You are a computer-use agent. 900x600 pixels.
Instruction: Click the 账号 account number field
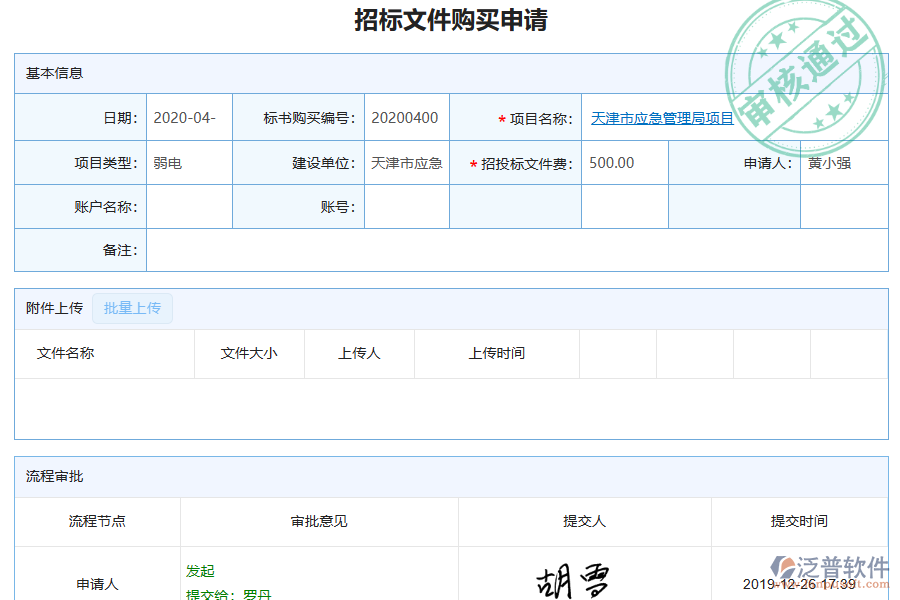tap(407, 206)
